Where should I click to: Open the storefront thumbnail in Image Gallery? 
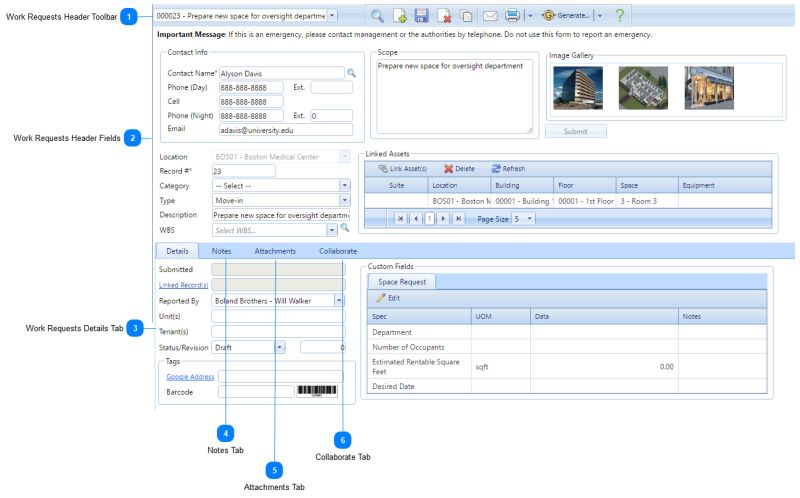709,88
